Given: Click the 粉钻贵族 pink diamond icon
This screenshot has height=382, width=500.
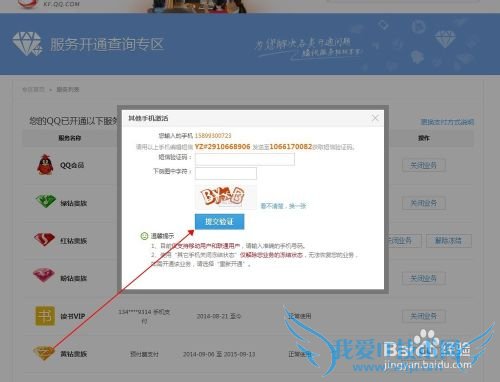Looking at the screenshot, I should click(x=44, y=275).
